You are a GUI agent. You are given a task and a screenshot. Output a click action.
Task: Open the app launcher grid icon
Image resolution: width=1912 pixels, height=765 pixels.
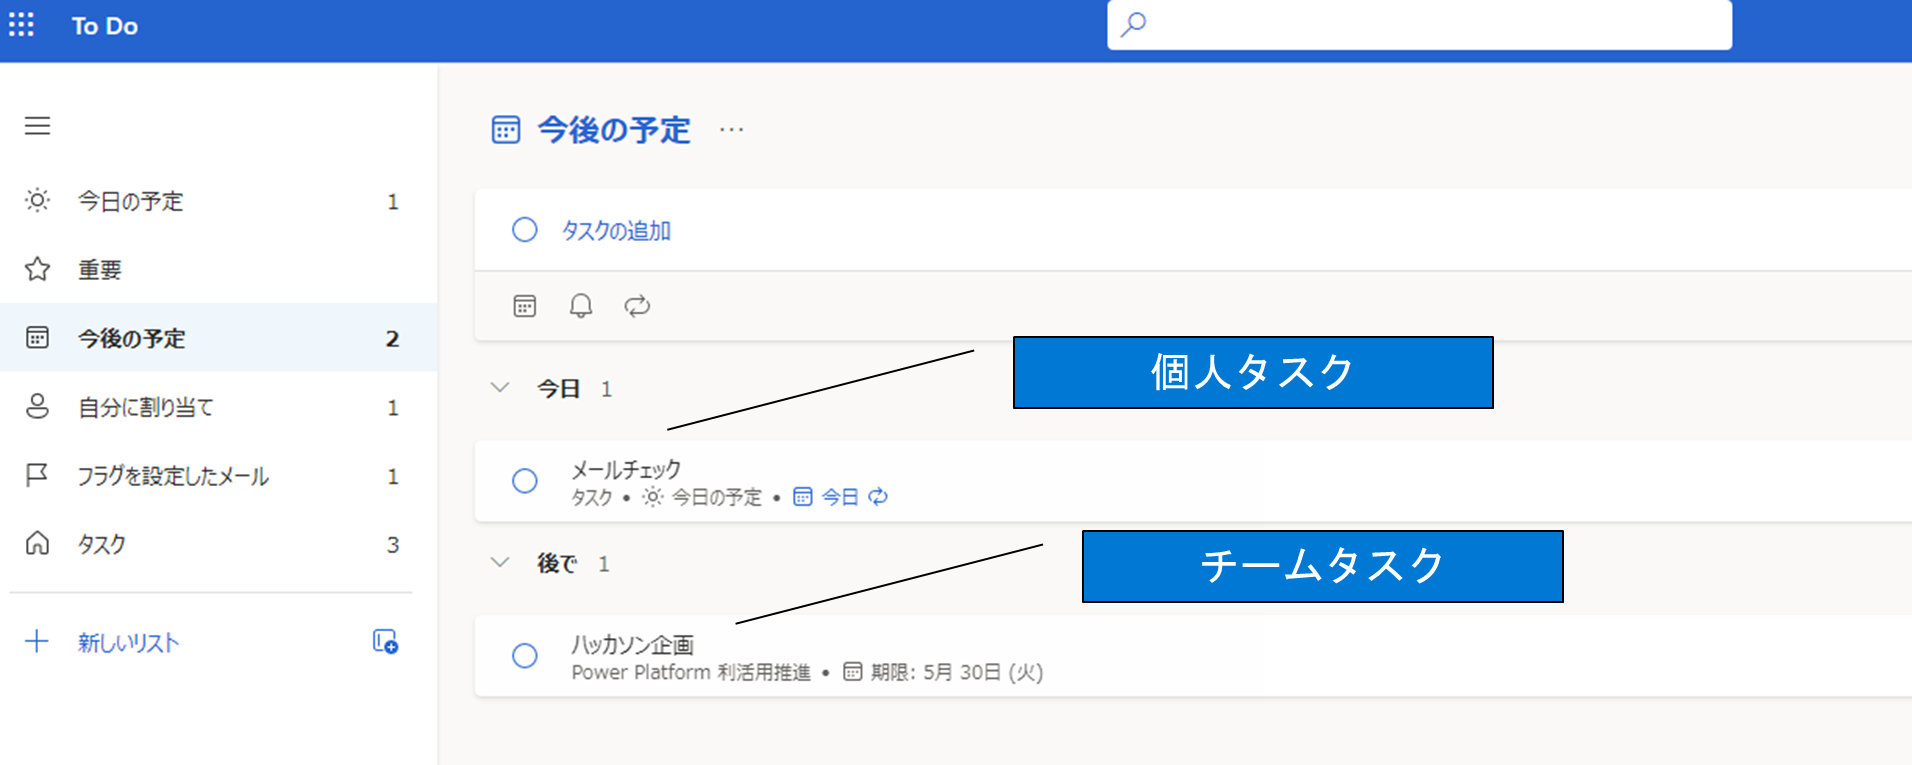[21, 25]
